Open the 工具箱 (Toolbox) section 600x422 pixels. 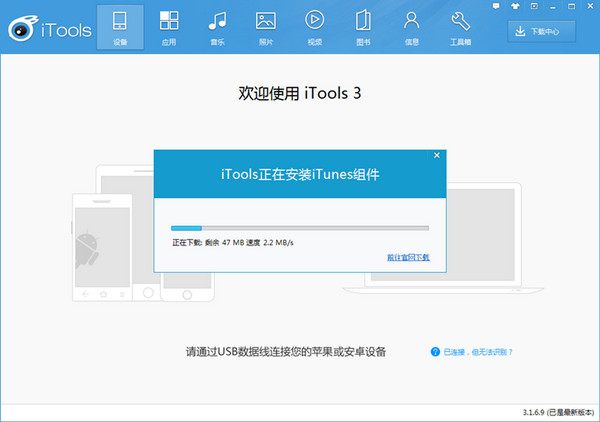point(461,28)
